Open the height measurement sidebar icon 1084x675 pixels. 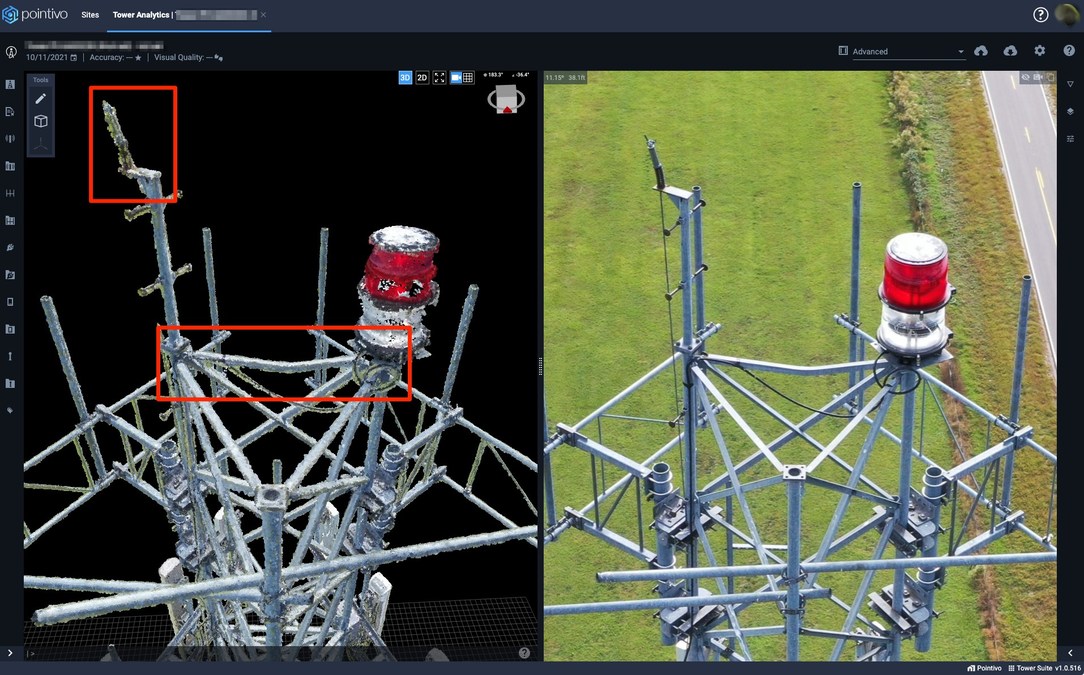10,356
